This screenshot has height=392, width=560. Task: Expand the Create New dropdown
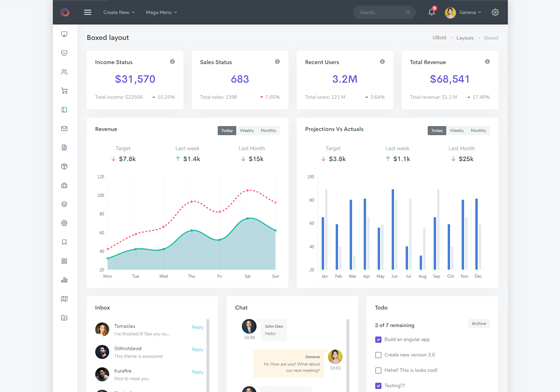click(x=119, y=12)
